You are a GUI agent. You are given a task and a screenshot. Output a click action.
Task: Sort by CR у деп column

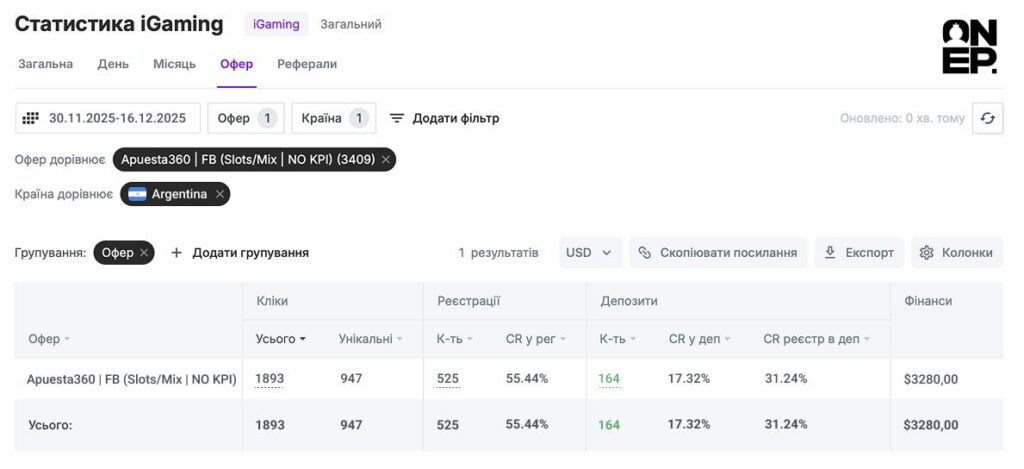699,339
